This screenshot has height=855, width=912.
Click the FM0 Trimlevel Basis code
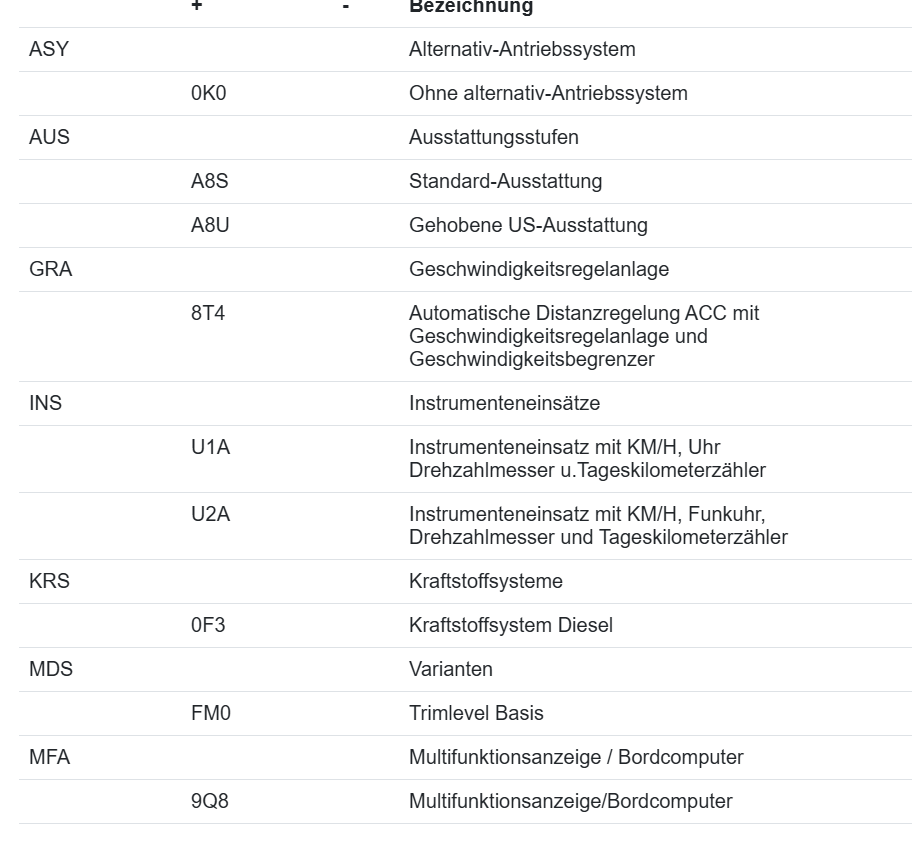click(211, 713)
